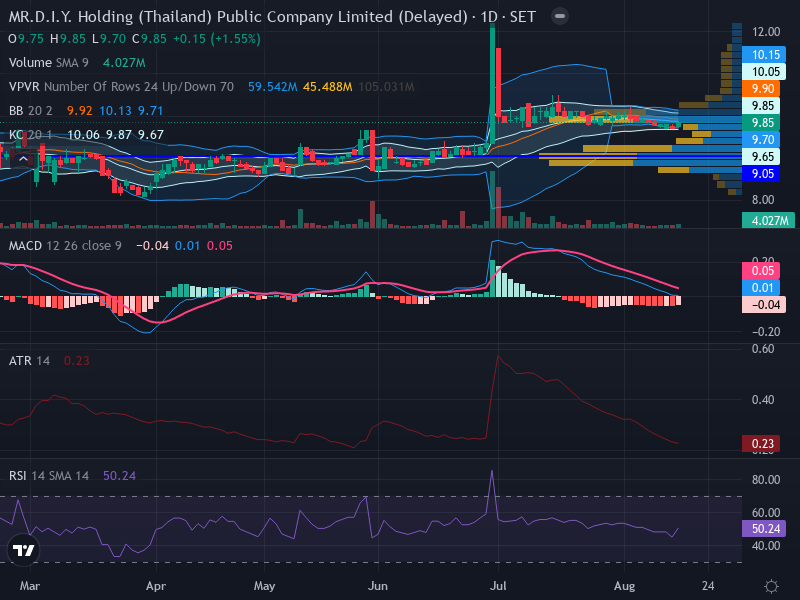800x600 pixels.
Task: Click the Aug marker on time axis
Action: pos(624,586)
